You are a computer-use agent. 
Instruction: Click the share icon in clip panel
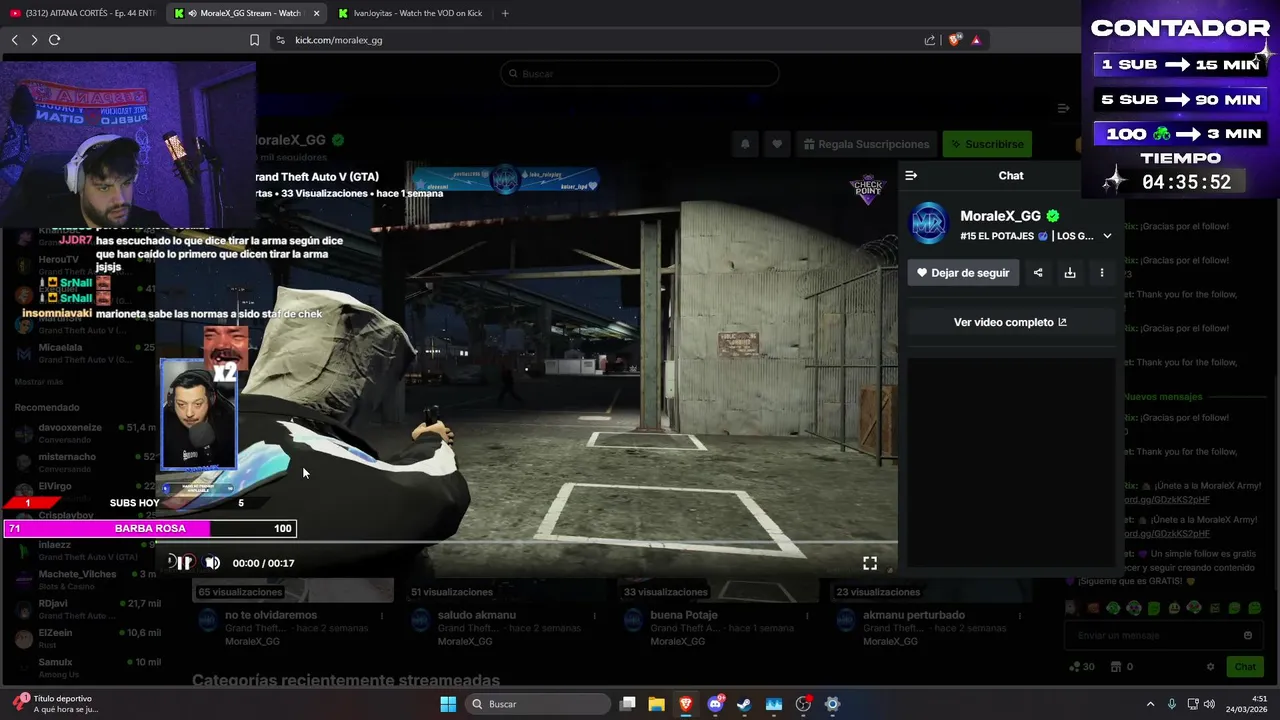pos(1038,273)
